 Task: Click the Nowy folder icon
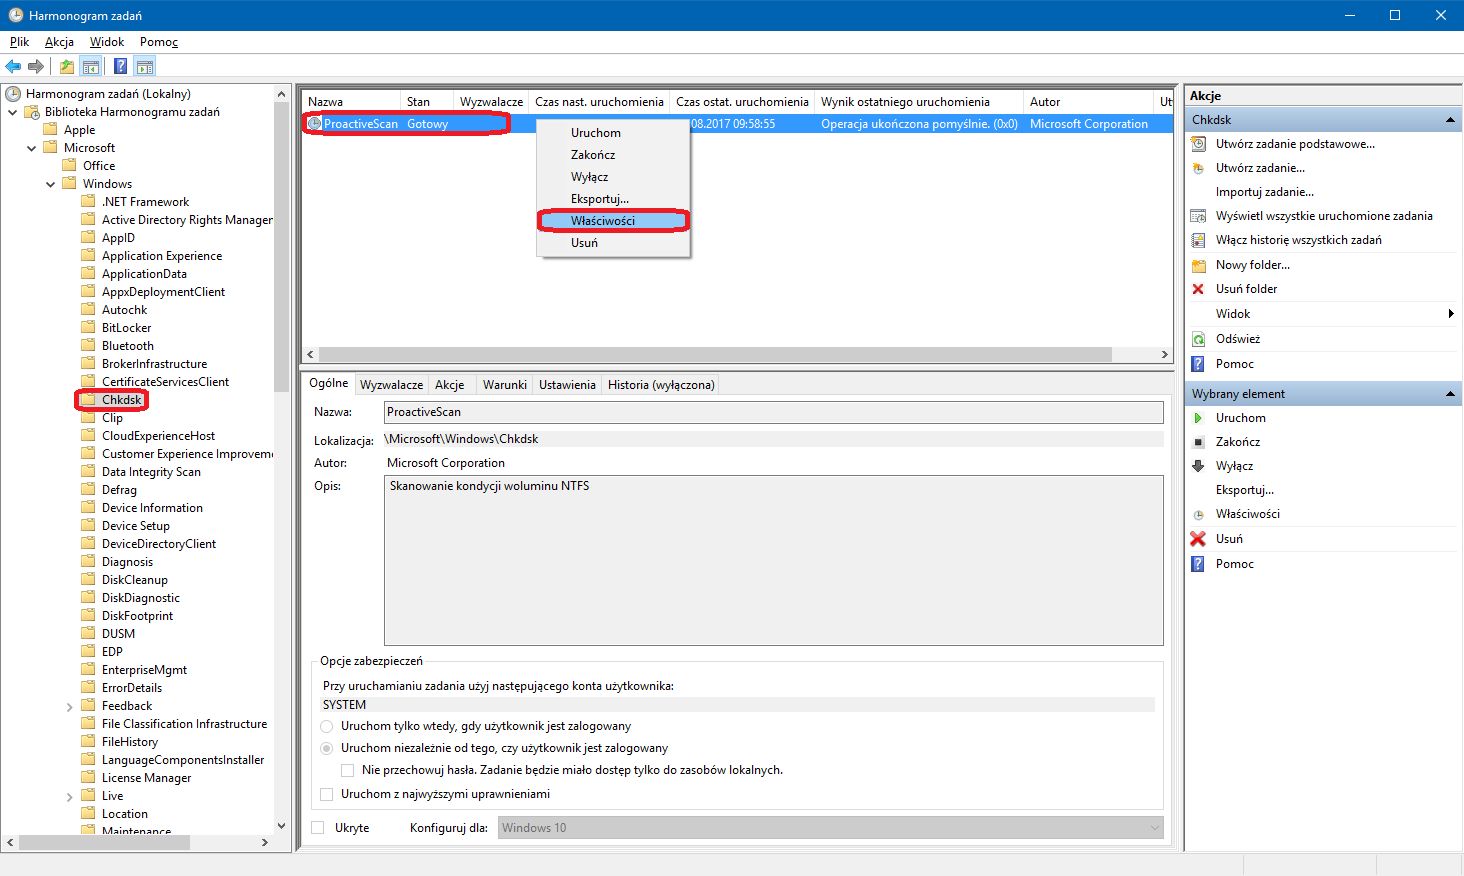point(1198,265)
